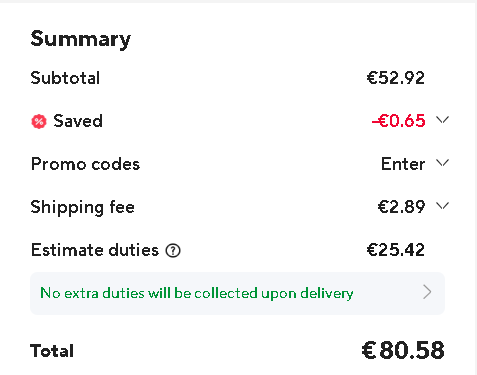Image resolution: width=477 pixels, height=375 pixels.
Task: Open the duties notice right arrow
Action: point(427,292)
